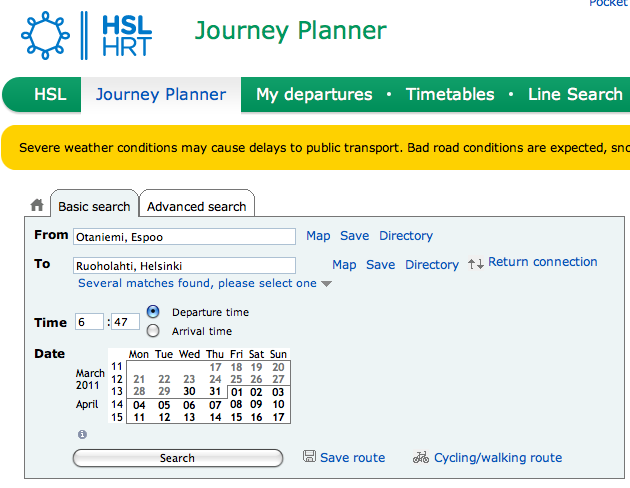Open the My departures menu item
This screenshot has height=488, width=630.
[x=314, y=94]
